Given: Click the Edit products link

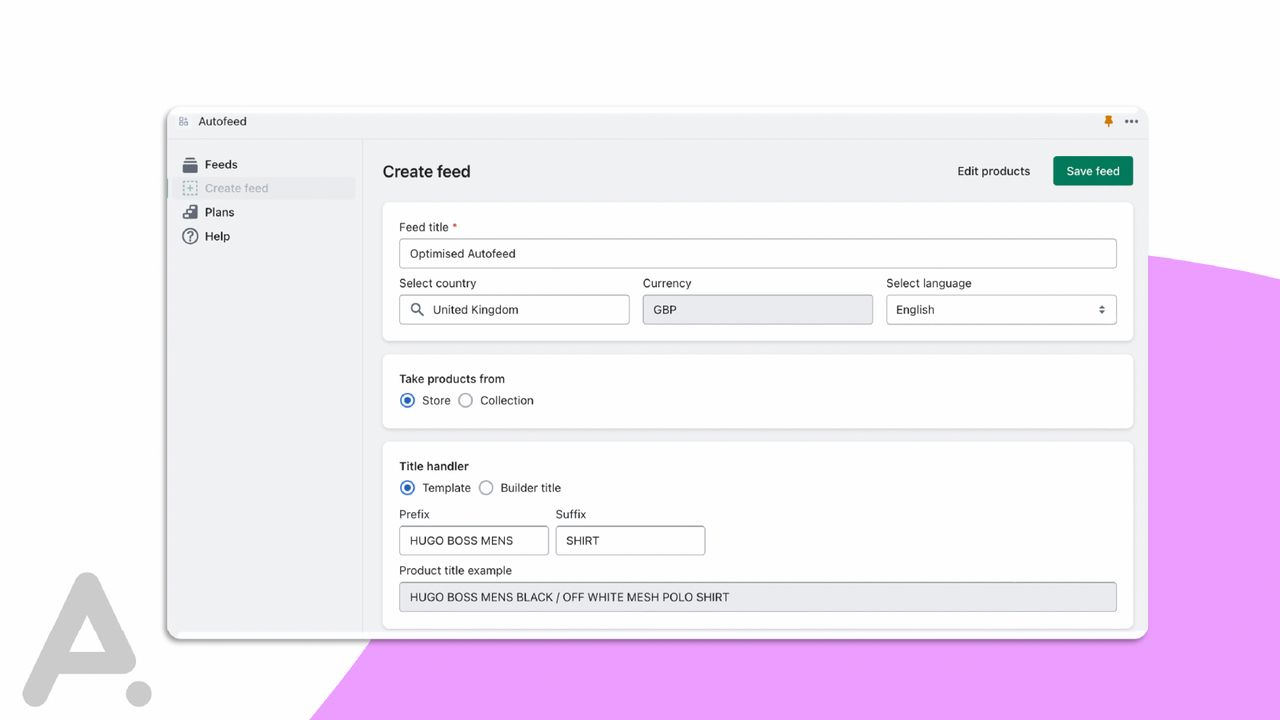Looking at the screenshot, I should pyautogui.click(x=993, y=171).
